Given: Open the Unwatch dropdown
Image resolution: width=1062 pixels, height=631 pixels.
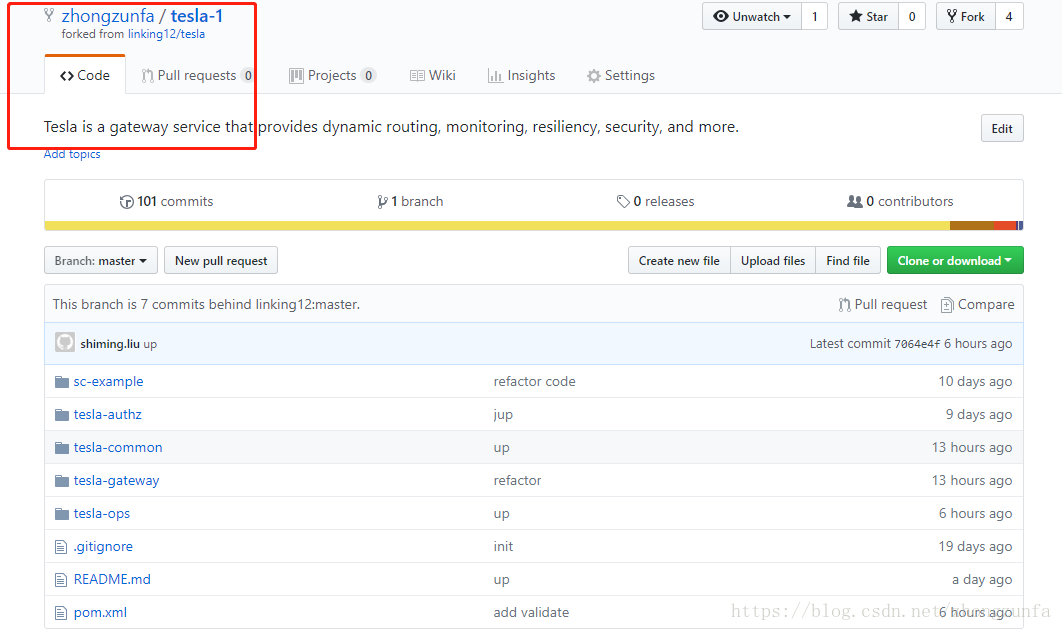Looking at the screenshot, I should (752, 16).
